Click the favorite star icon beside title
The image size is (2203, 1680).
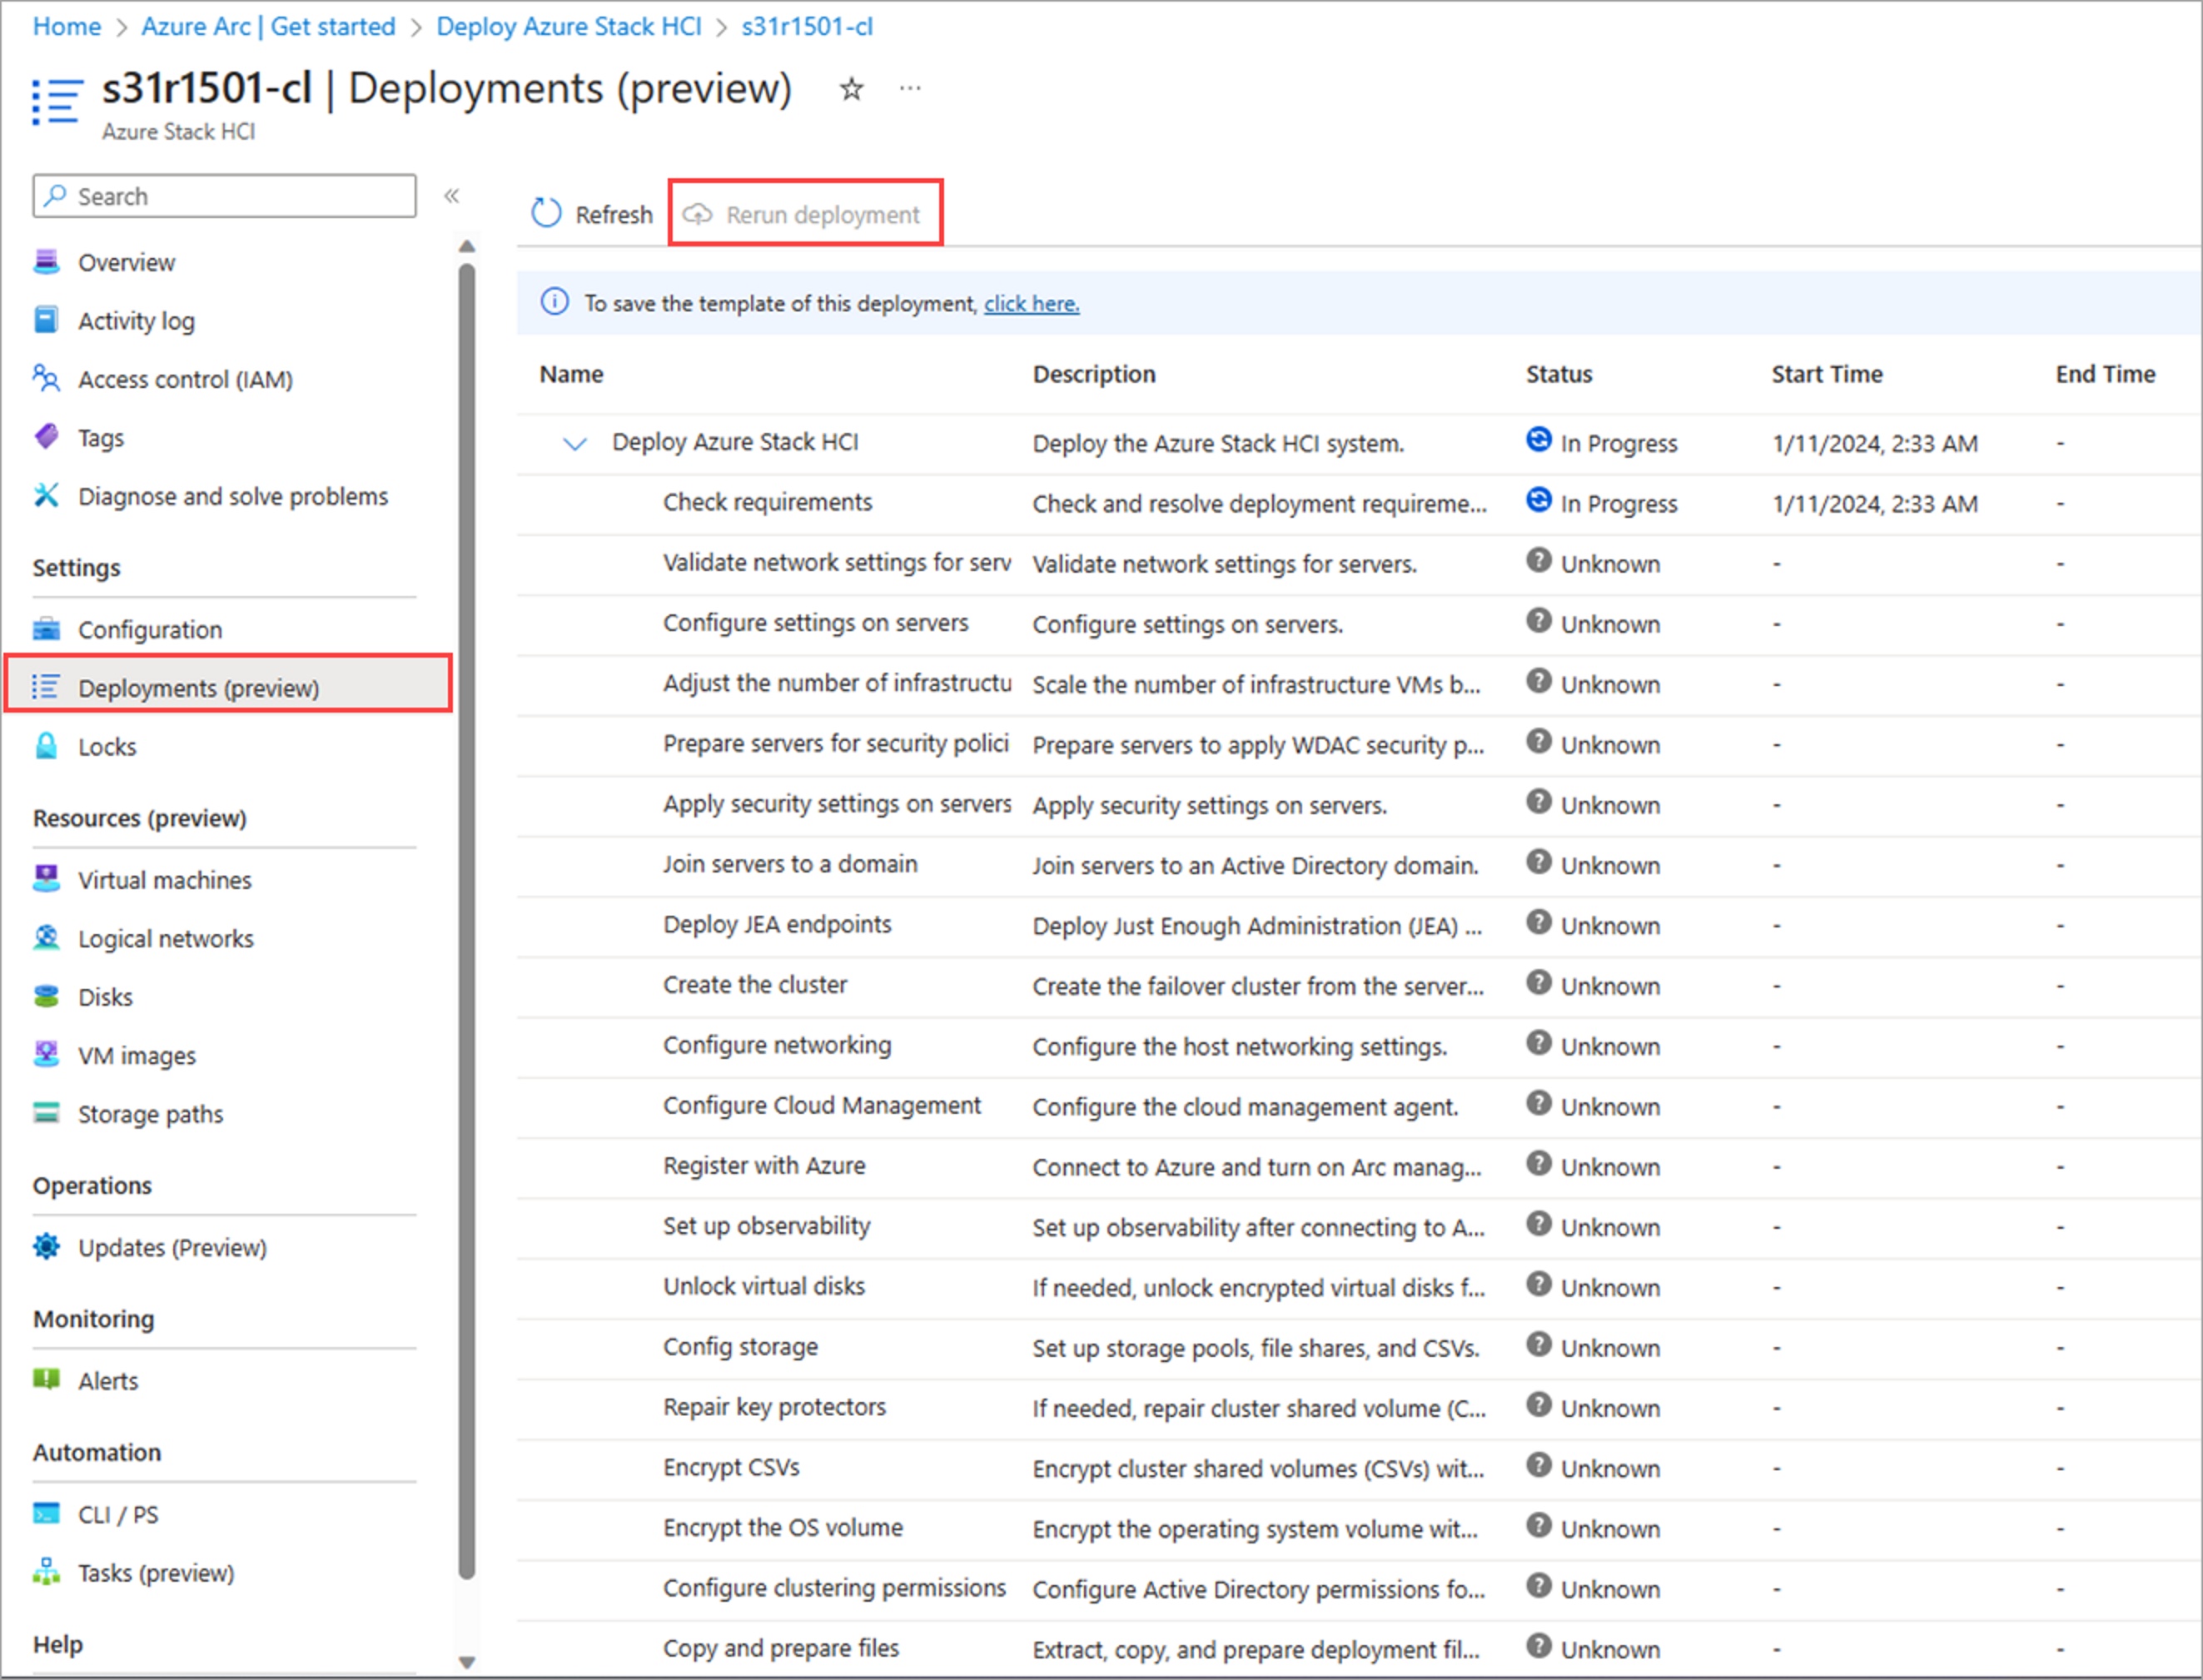[x=851, y=89]
